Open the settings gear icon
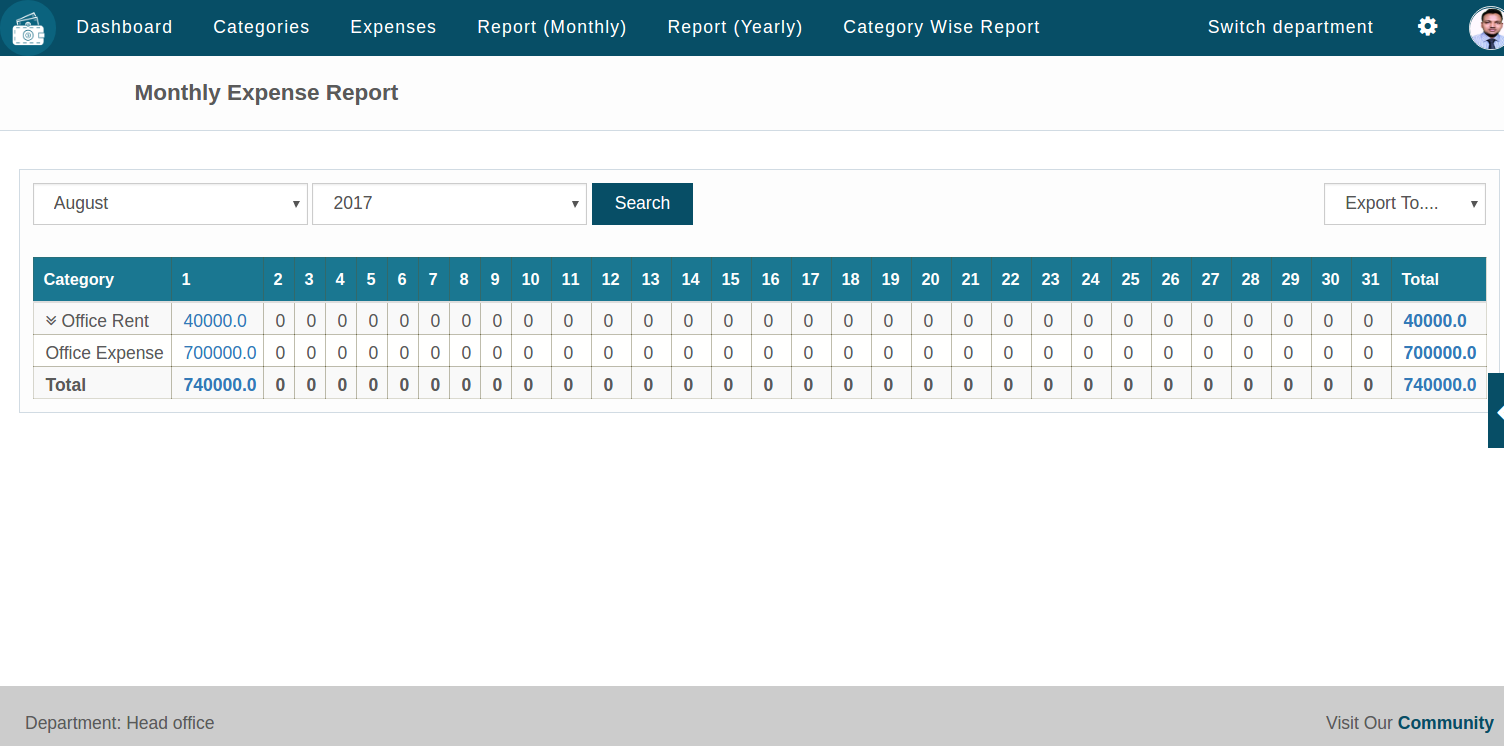 (x=1427, y=27)
